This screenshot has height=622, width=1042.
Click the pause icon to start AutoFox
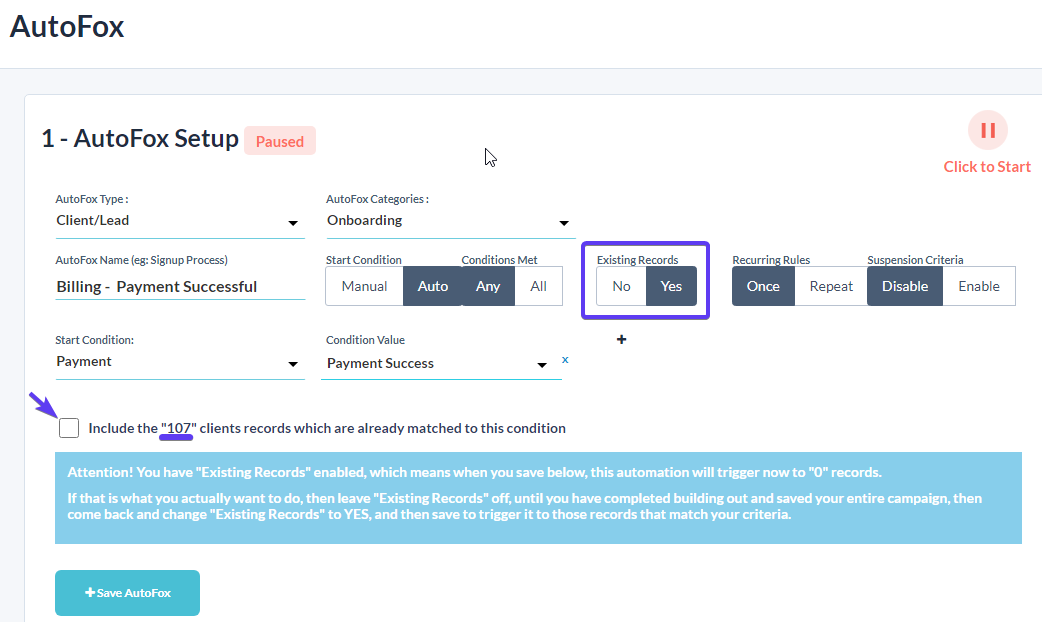988,130
